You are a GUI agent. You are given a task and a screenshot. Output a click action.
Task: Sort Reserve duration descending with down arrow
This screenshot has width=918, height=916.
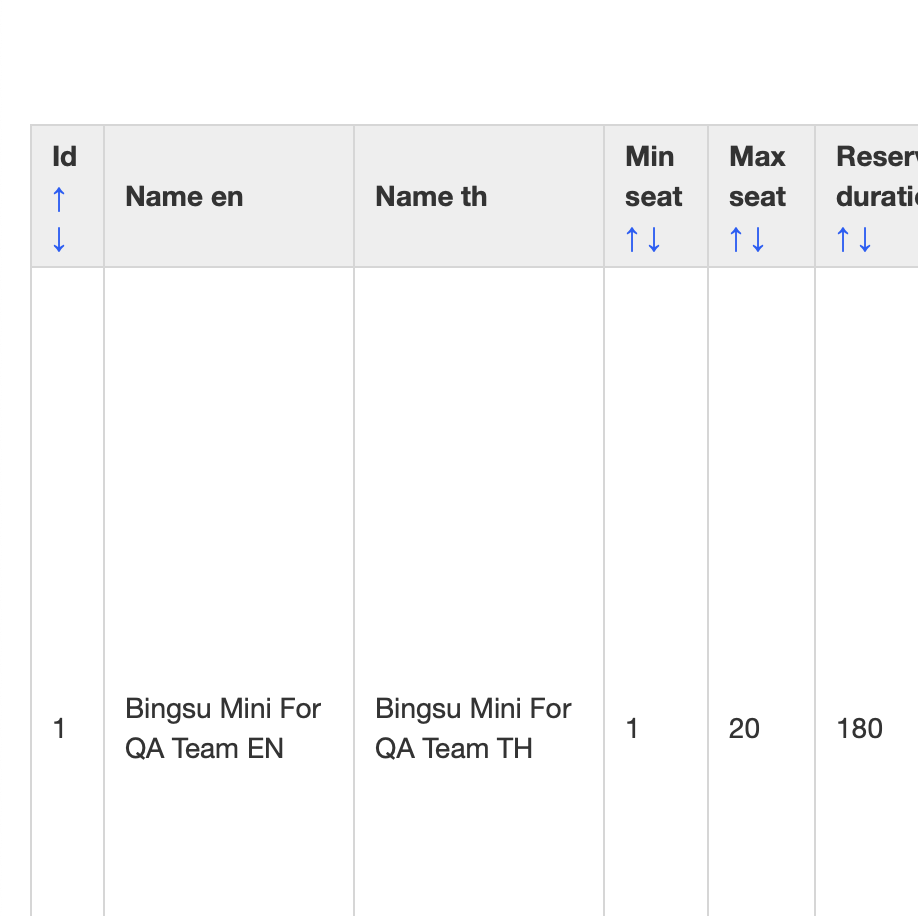[865, 240]
